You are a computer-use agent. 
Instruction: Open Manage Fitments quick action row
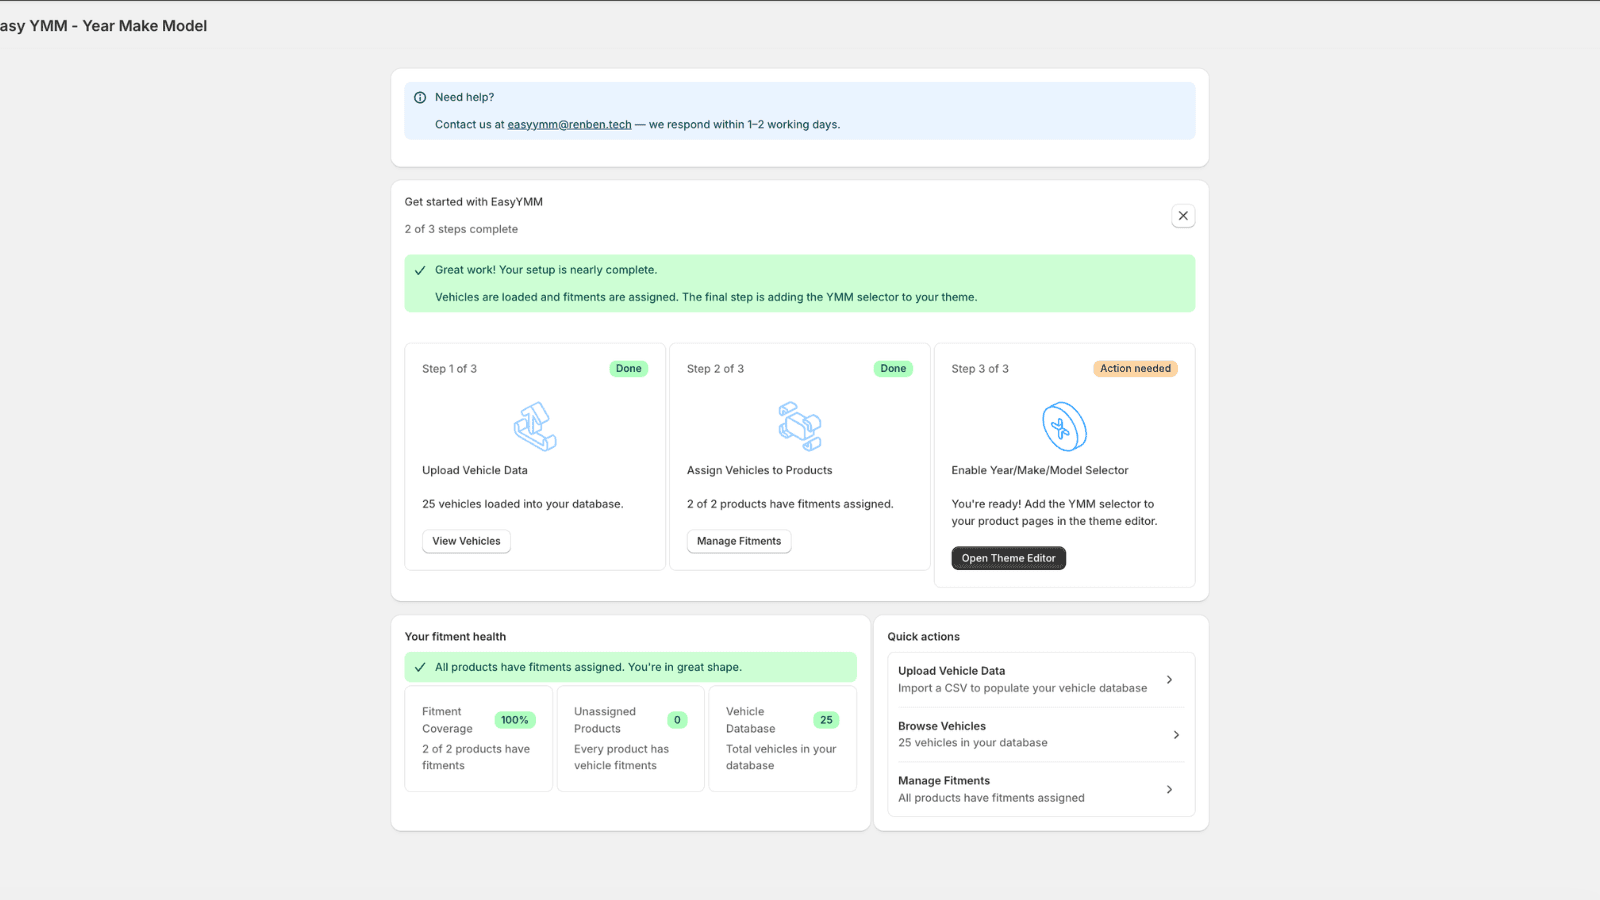coord(1041,790)
